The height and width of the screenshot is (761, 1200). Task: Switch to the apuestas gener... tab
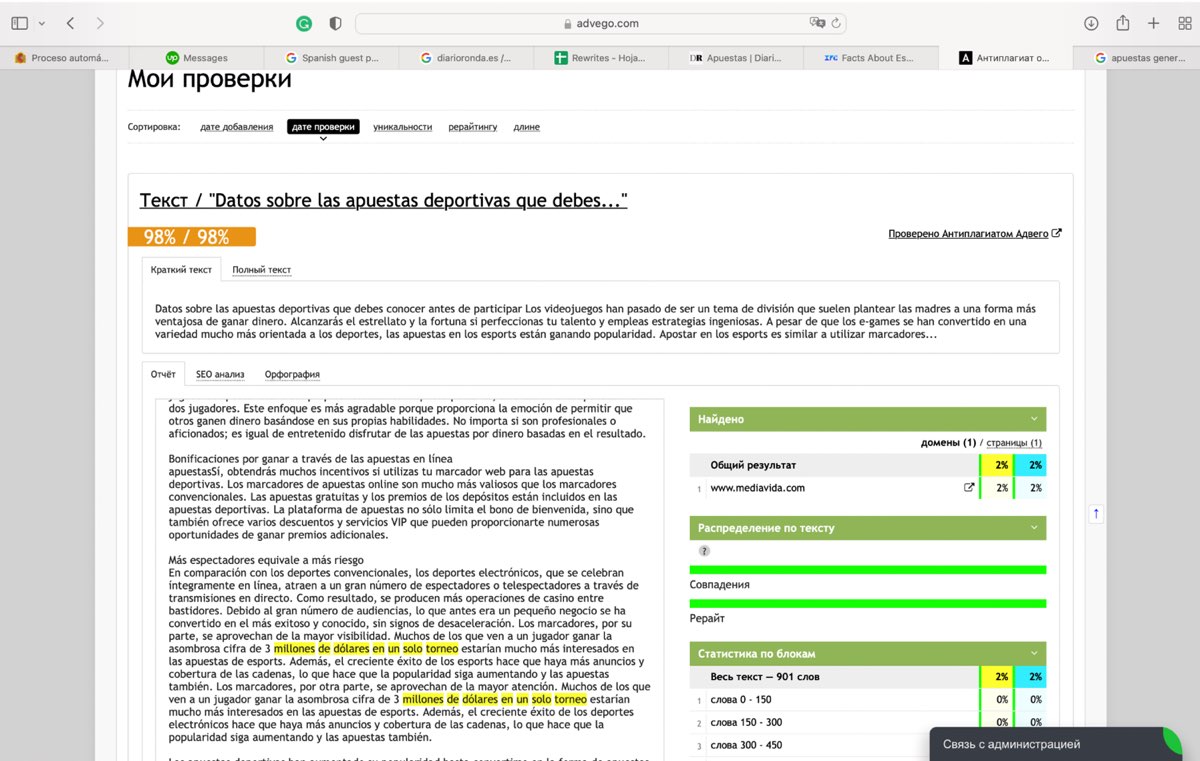tap(1138, 58)
